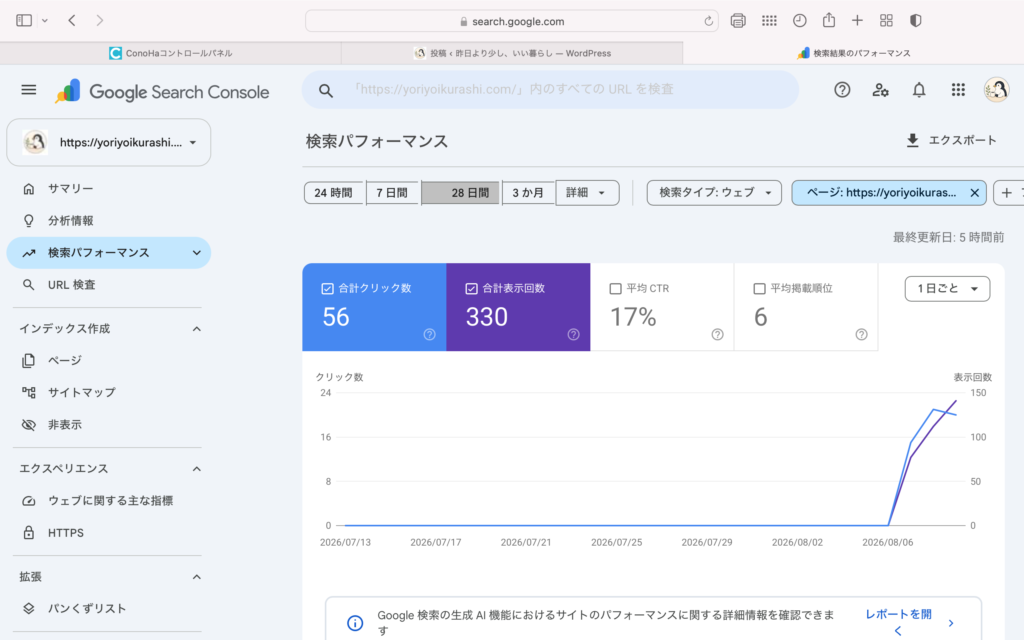This screenshot has height=640, width=1024.
Task: Click the URL inspection search field
Action: [550, 89]
